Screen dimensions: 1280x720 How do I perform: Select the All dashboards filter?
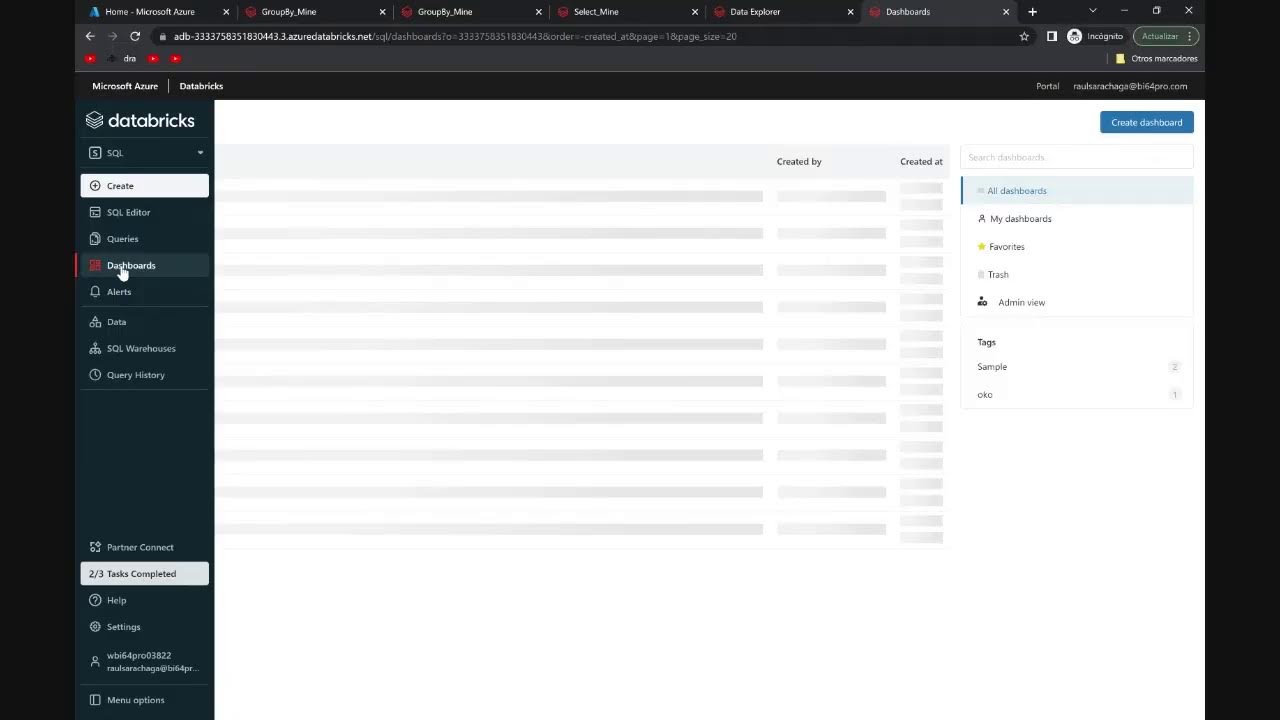pos(1077,191)
